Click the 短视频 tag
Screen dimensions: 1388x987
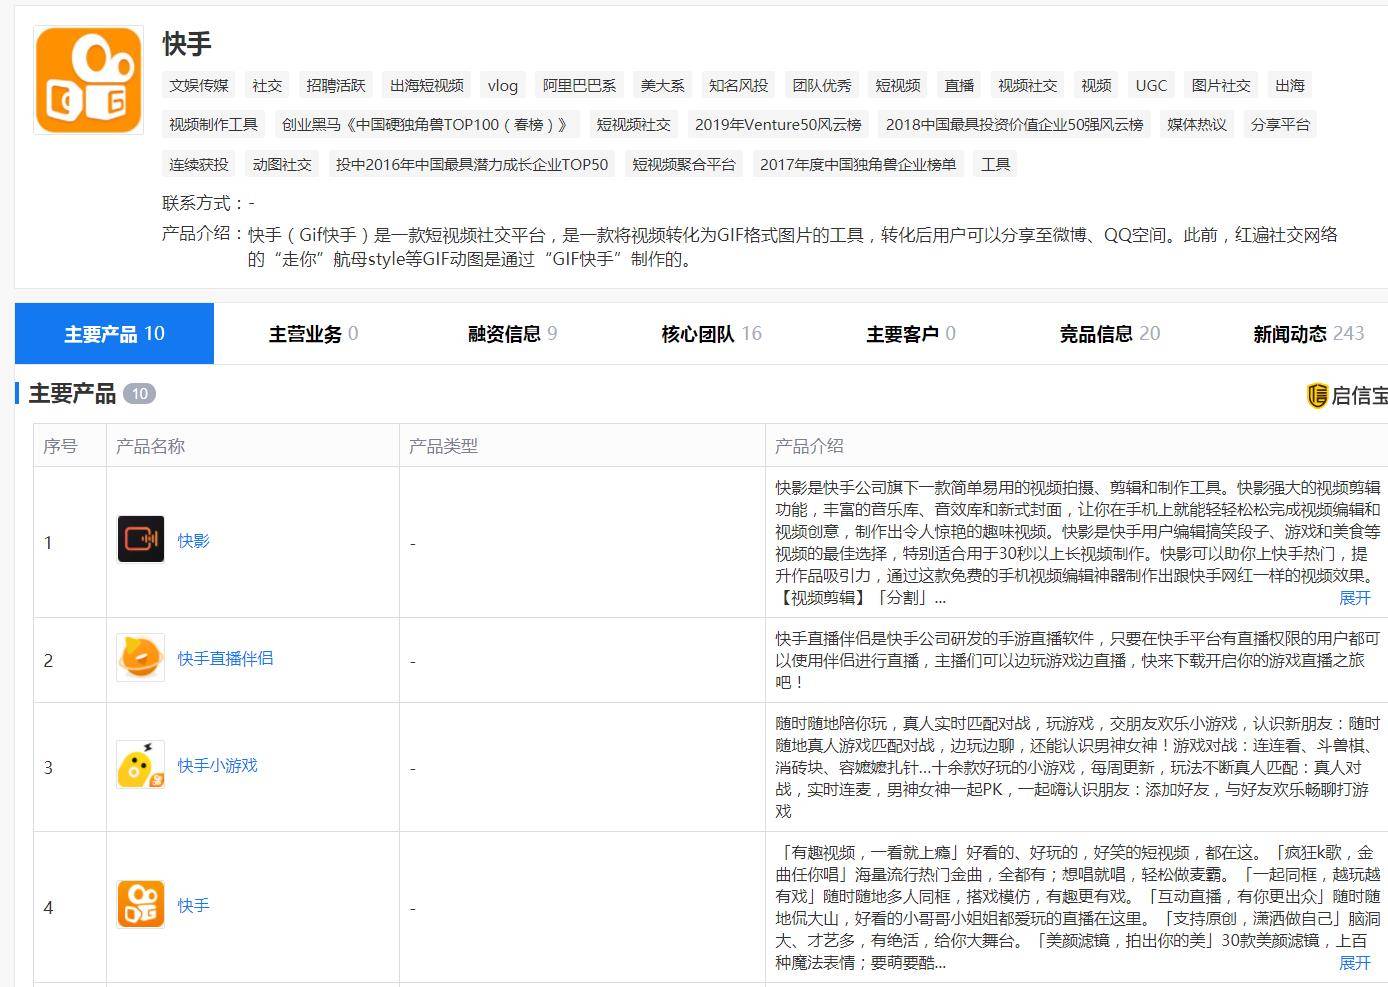pyautogui.click(x=897, y=86)
